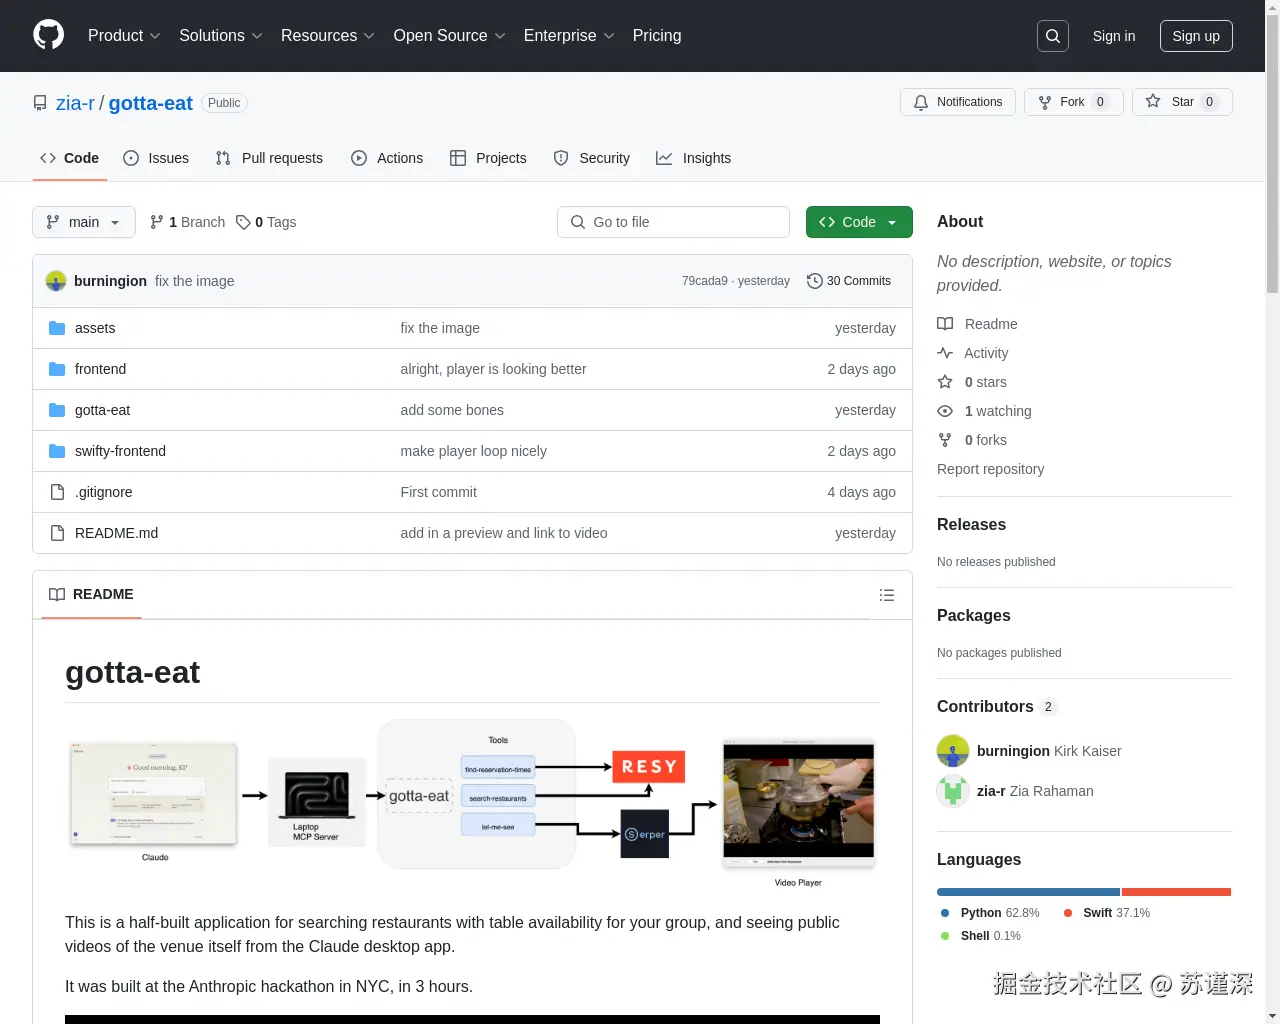This screenshot has height=1024, width=1280.
Task: Click the Fork button
Action: pyautogui.click(x=1074, y=102)
